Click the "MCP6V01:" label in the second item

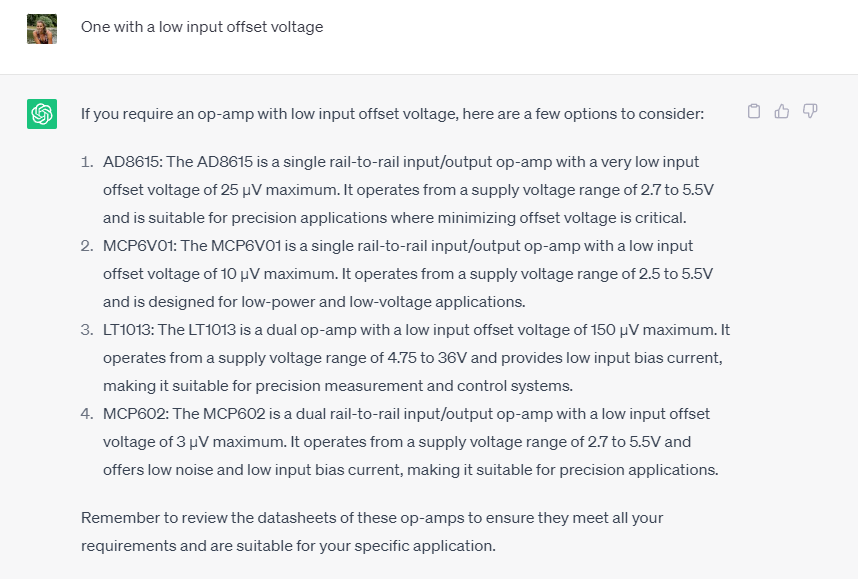coord(139,246)
